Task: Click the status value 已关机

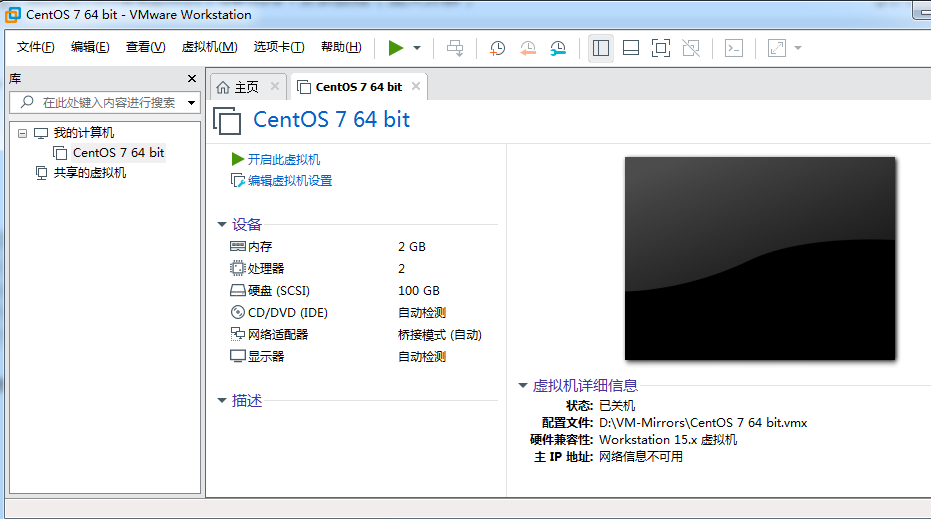Action: [617, 406]
